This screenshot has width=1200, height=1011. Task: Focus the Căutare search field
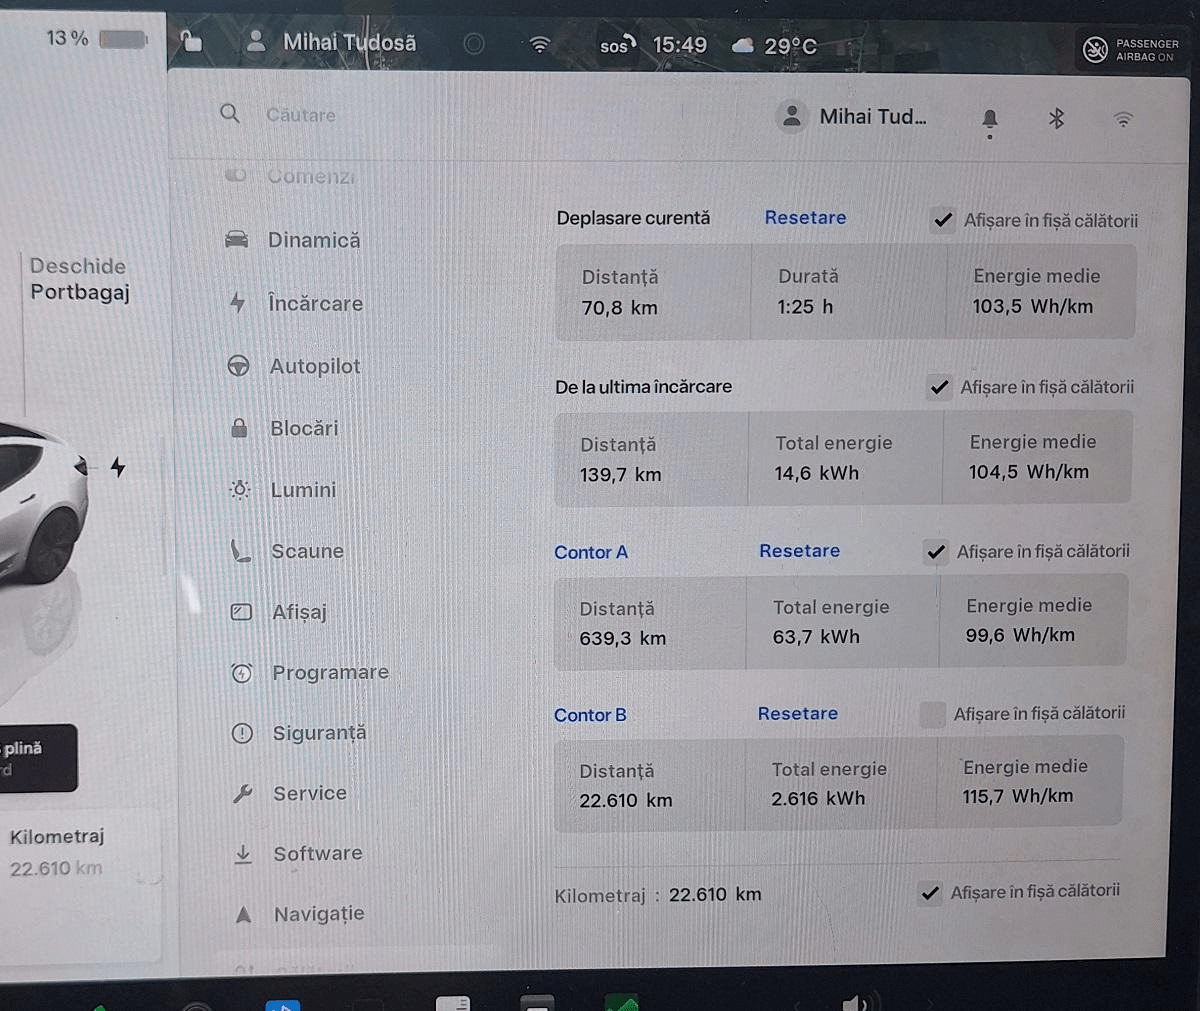click(x=301, y=115)
